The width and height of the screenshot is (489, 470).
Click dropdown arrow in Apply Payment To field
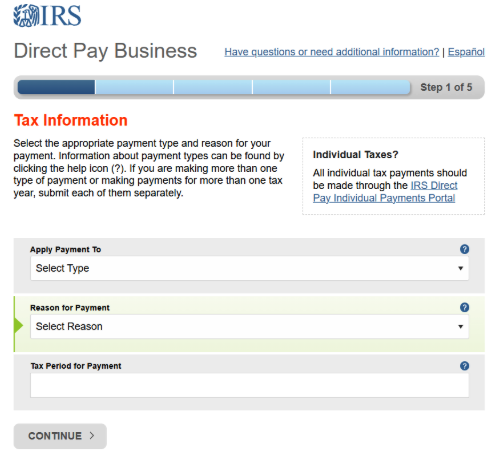pos(460,268)
